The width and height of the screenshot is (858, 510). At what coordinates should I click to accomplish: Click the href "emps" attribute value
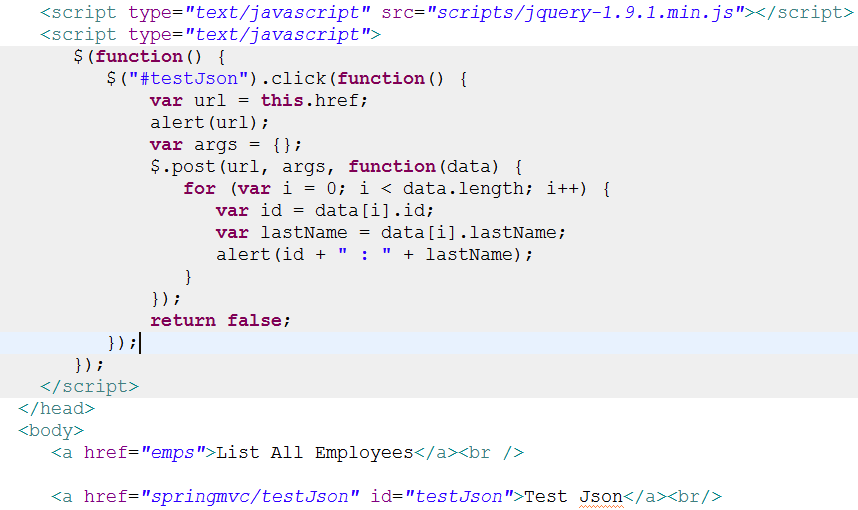172,453
